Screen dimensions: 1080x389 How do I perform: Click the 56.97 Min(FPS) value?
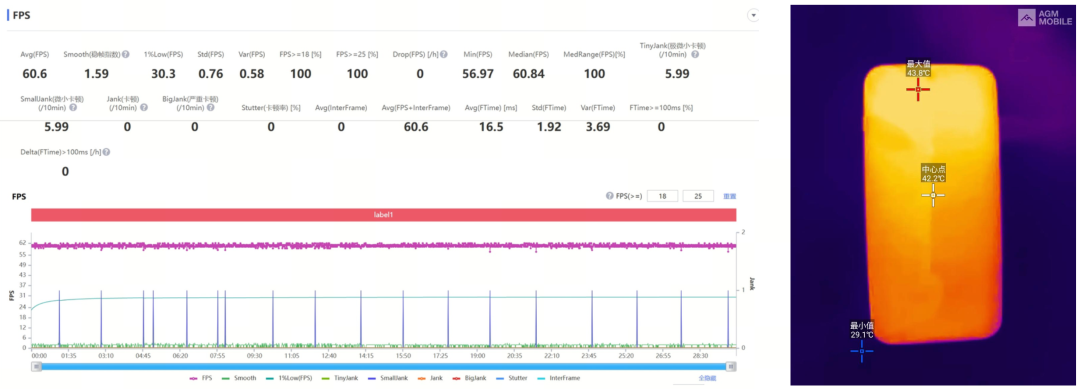point(477,74)
